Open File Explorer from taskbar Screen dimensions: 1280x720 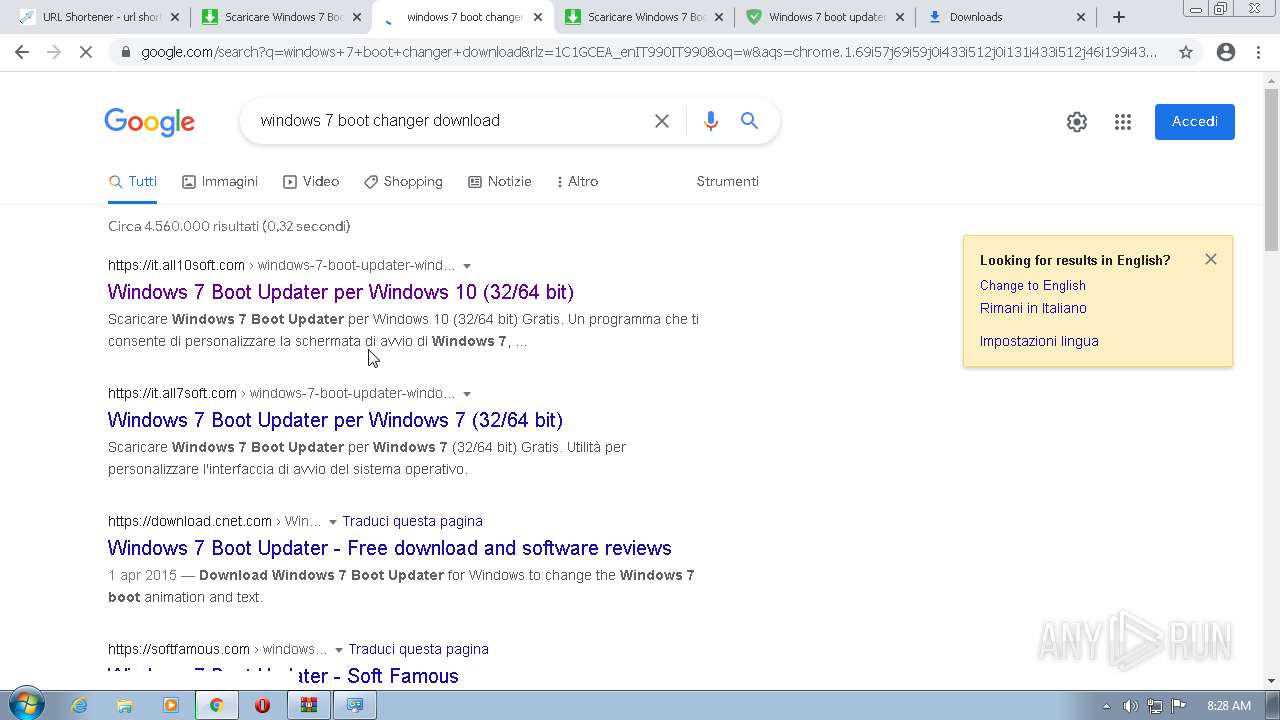125,705
